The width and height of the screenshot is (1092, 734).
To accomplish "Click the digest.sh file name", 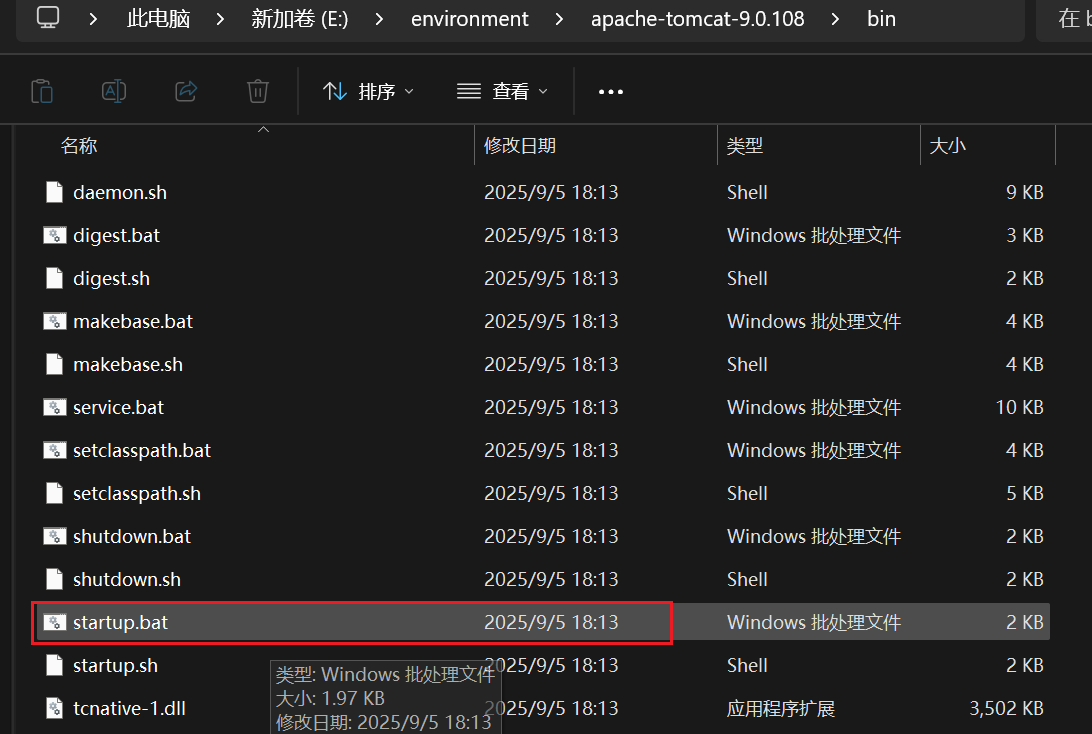I will tap(111, 279).
